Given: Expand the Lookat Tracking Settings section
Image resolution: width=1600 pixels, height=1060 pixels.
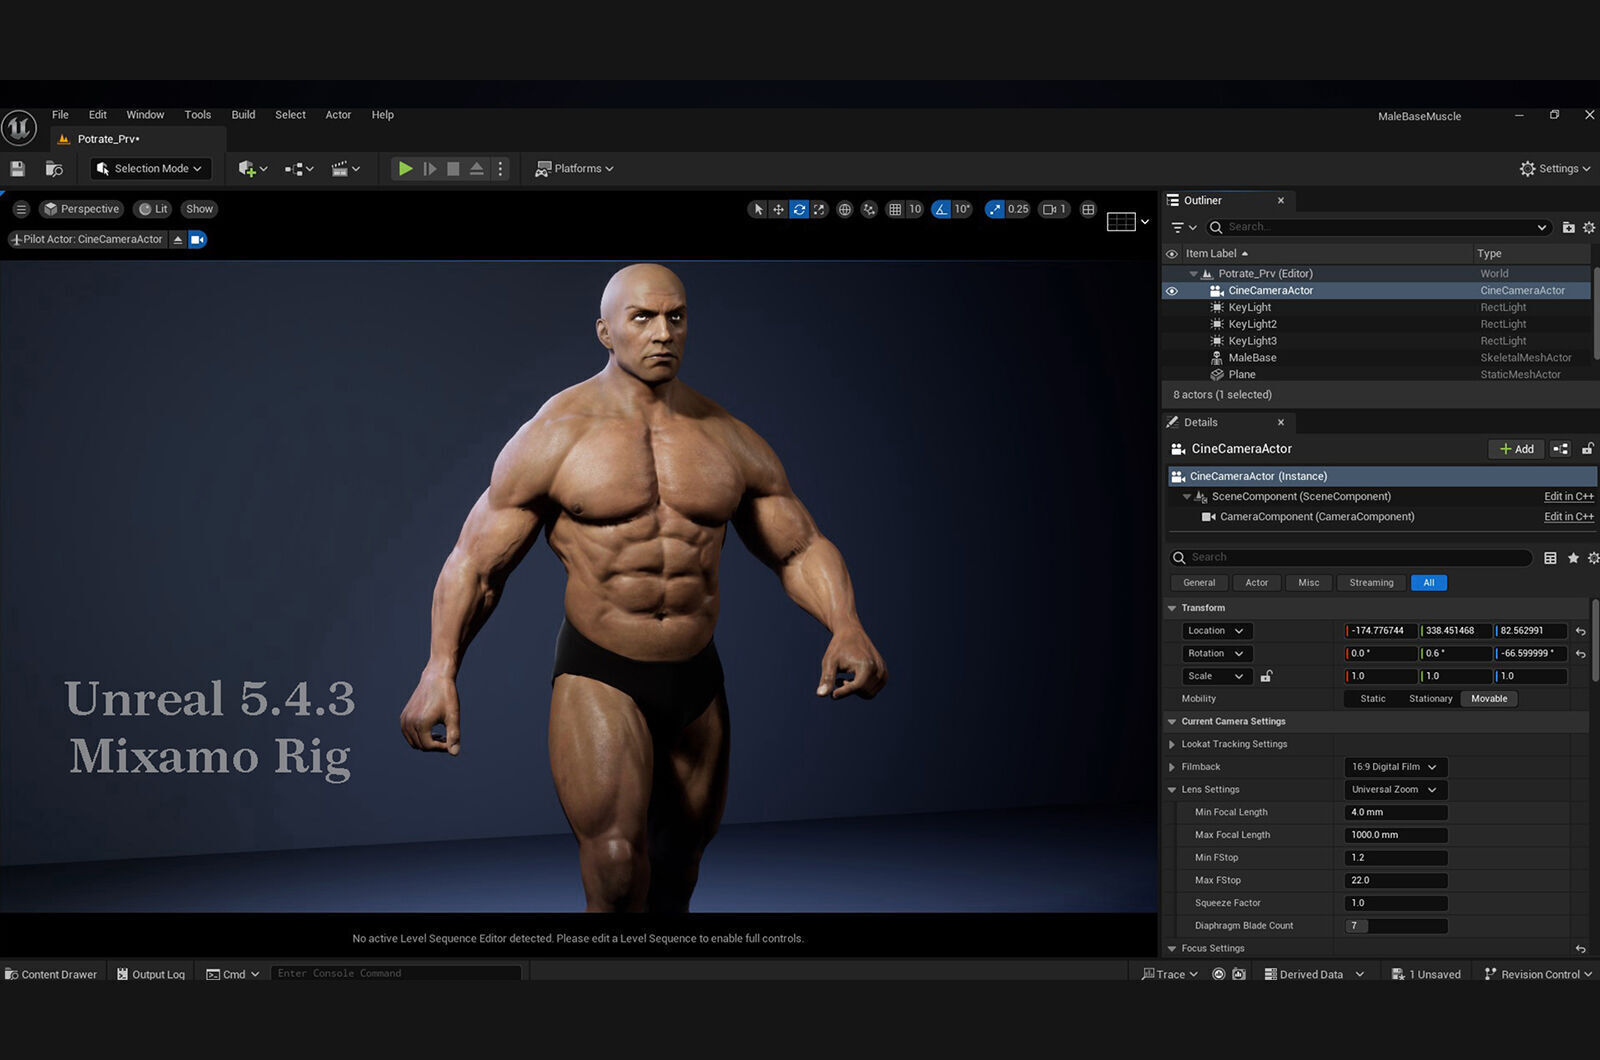Looking at the screenshot, I should pyautogui.click(x=1172, y=744).
